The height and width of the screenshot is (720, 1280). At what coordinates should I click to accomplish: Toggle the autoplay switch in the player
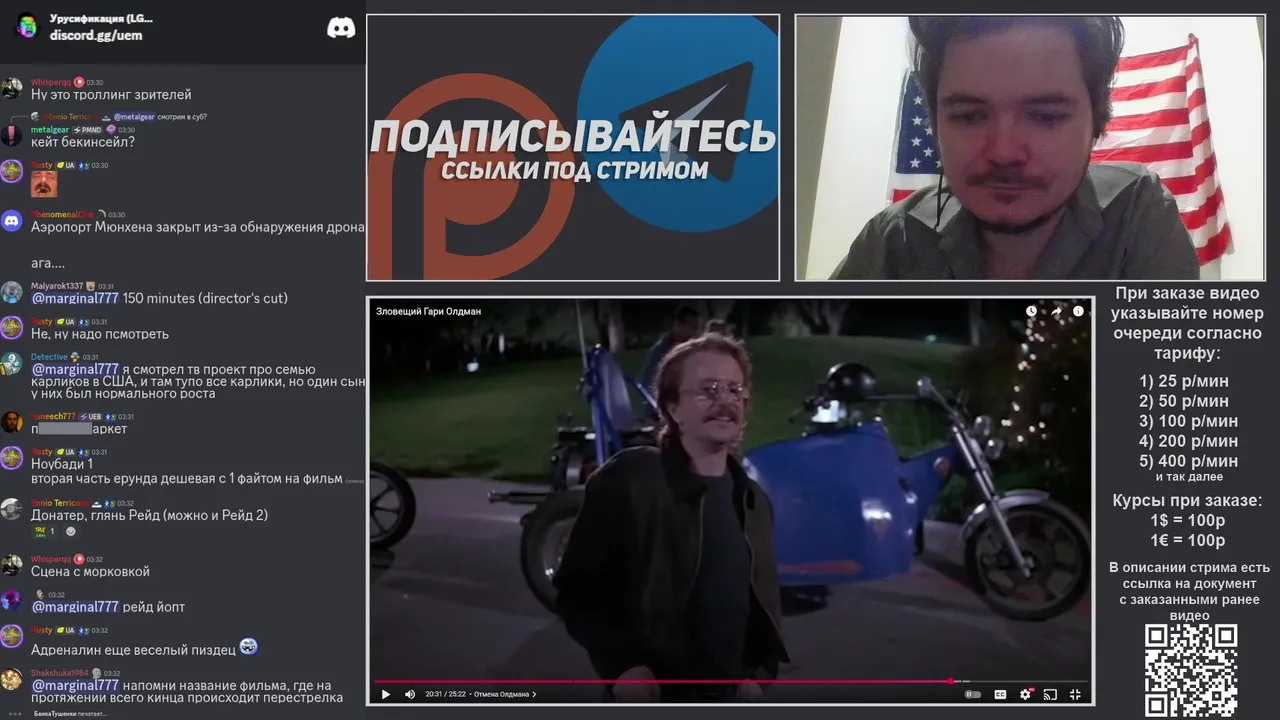click(972, 694)
